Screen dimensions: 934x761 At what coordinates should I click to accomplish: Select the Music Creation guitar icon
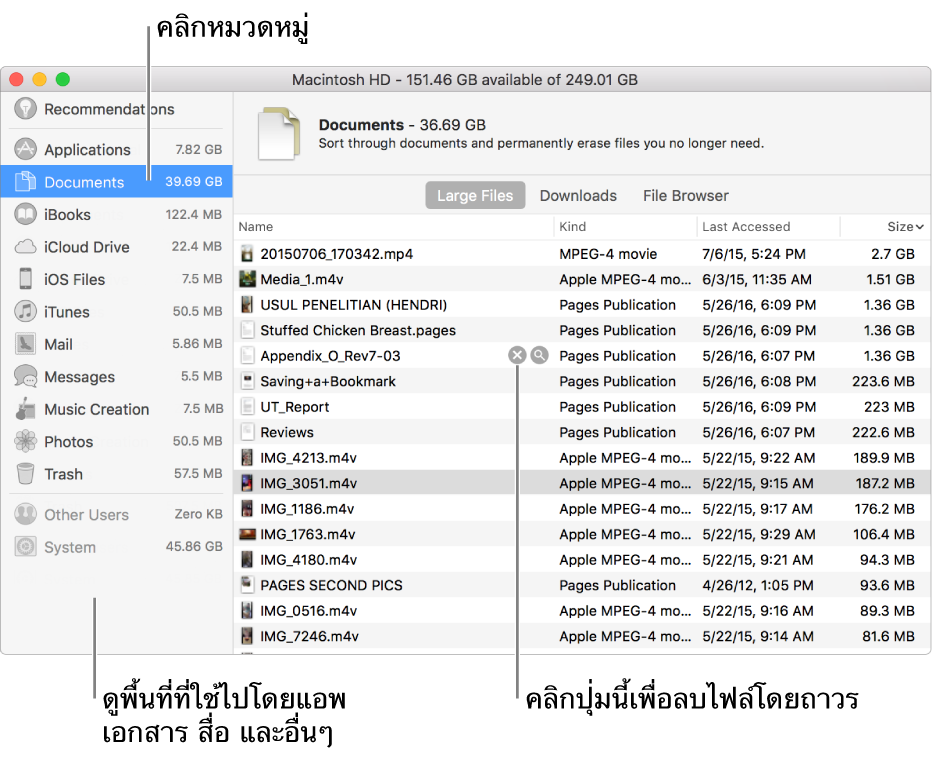point(25,408)
